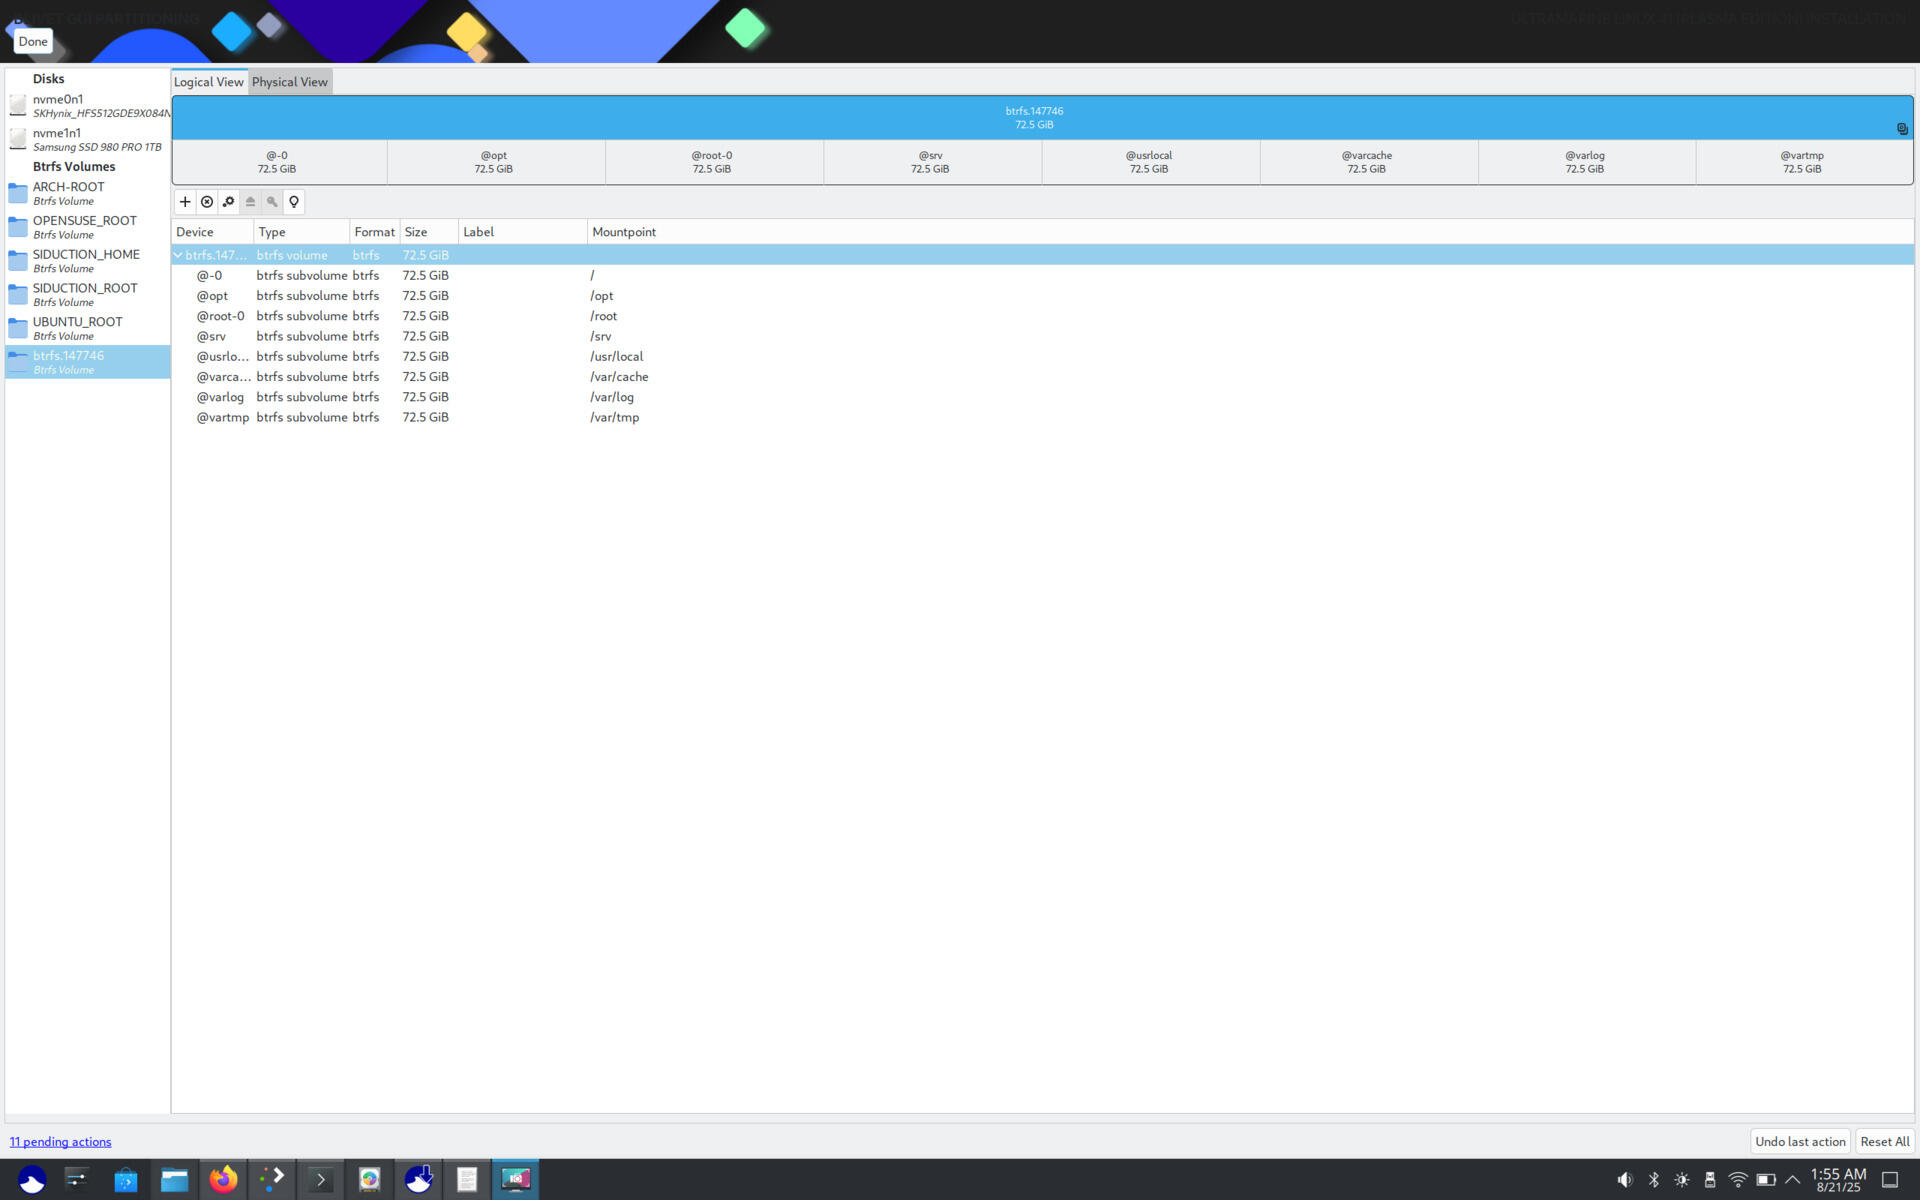The width and height of the screenshot is (1920, 1200).
Task: Select the @varlog block in diagram
Action: point(1586,162)
